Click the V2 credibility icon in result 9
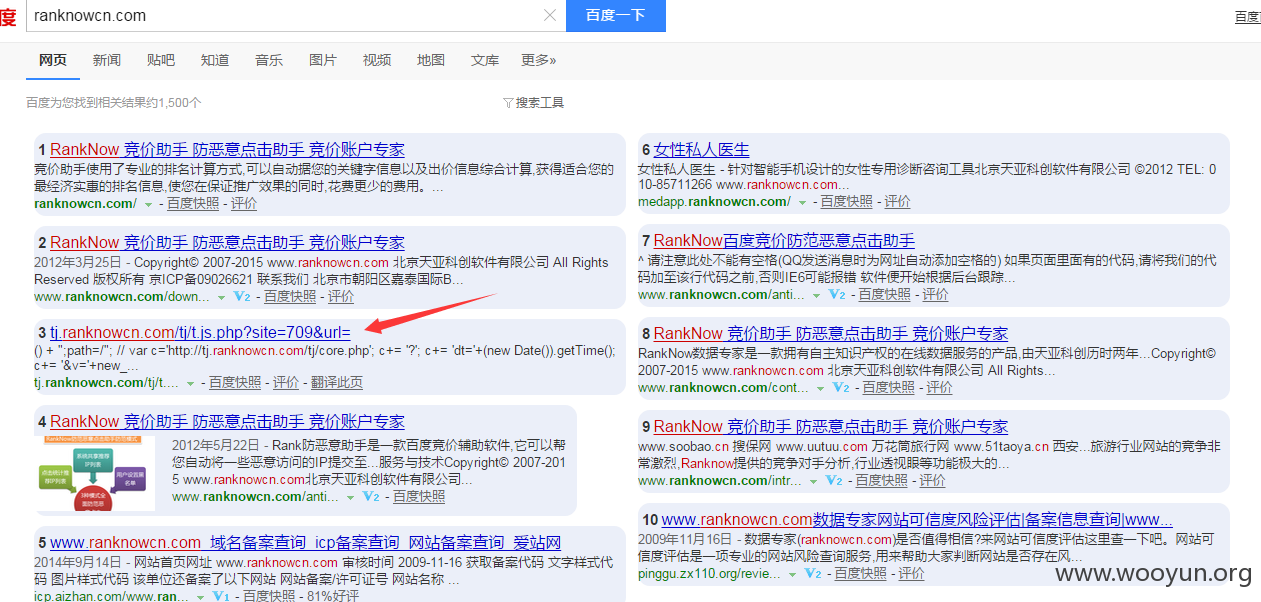This screenshot has width=1261, height=602. click(x=833, y=481)
